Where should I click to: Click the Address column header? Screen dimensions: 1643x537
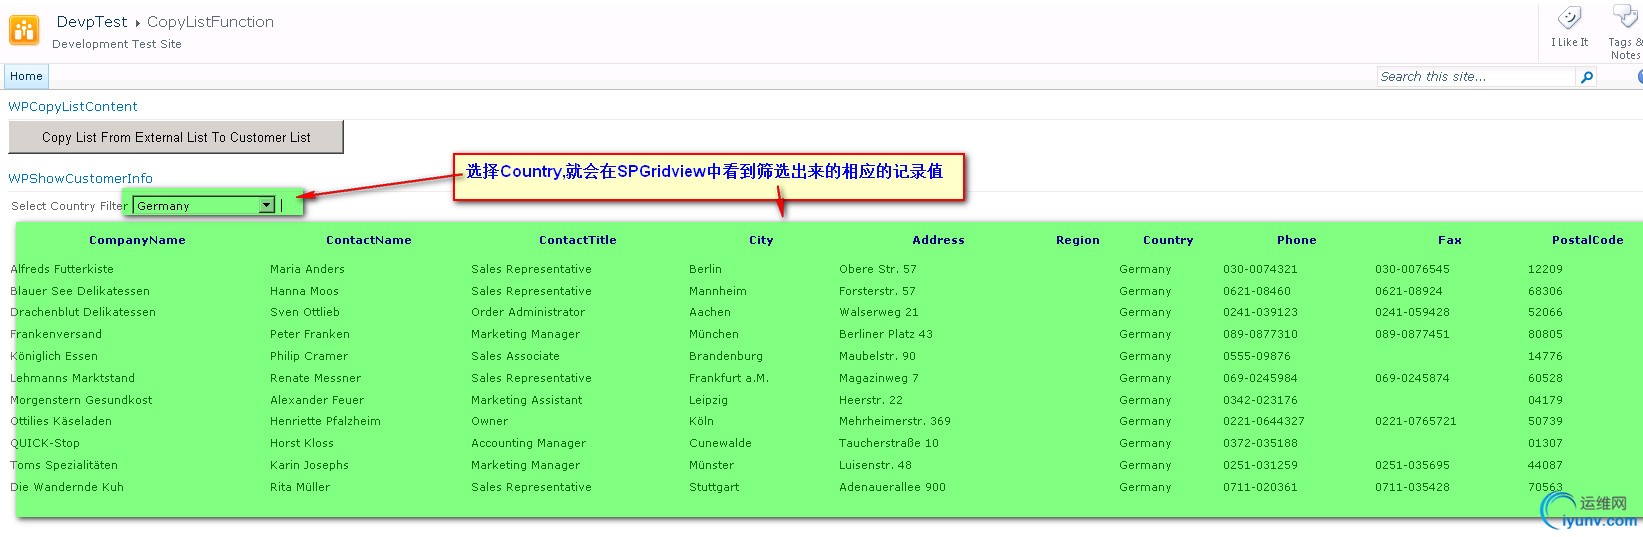(938, 240)
